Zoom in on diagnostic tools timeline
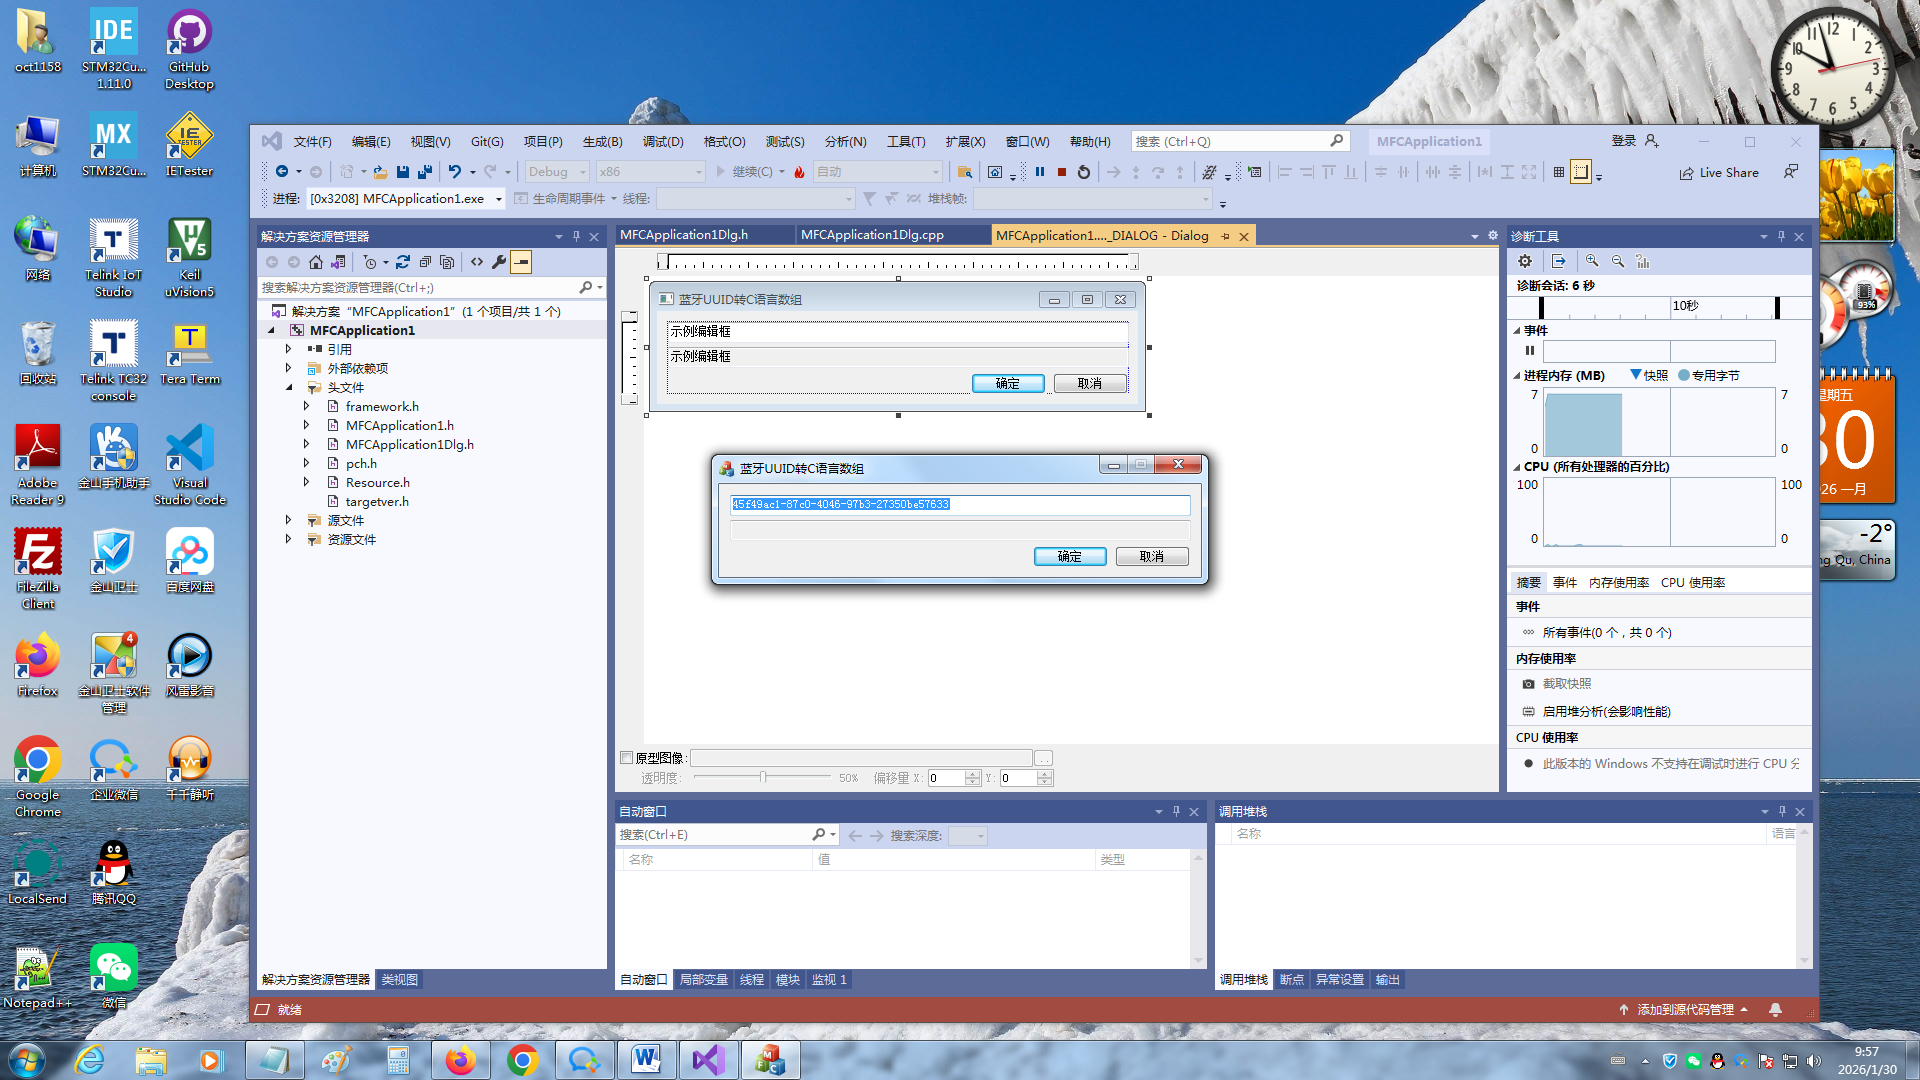The image size is (1920, 1080). pyautogui.click(x=1592, y=261)
